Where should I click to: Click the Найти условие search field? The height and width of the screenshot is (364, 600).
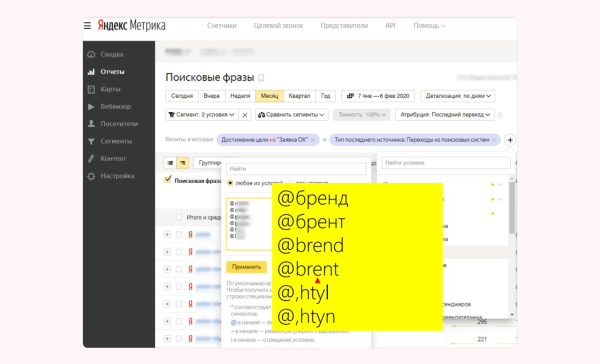tap(446, 163)
